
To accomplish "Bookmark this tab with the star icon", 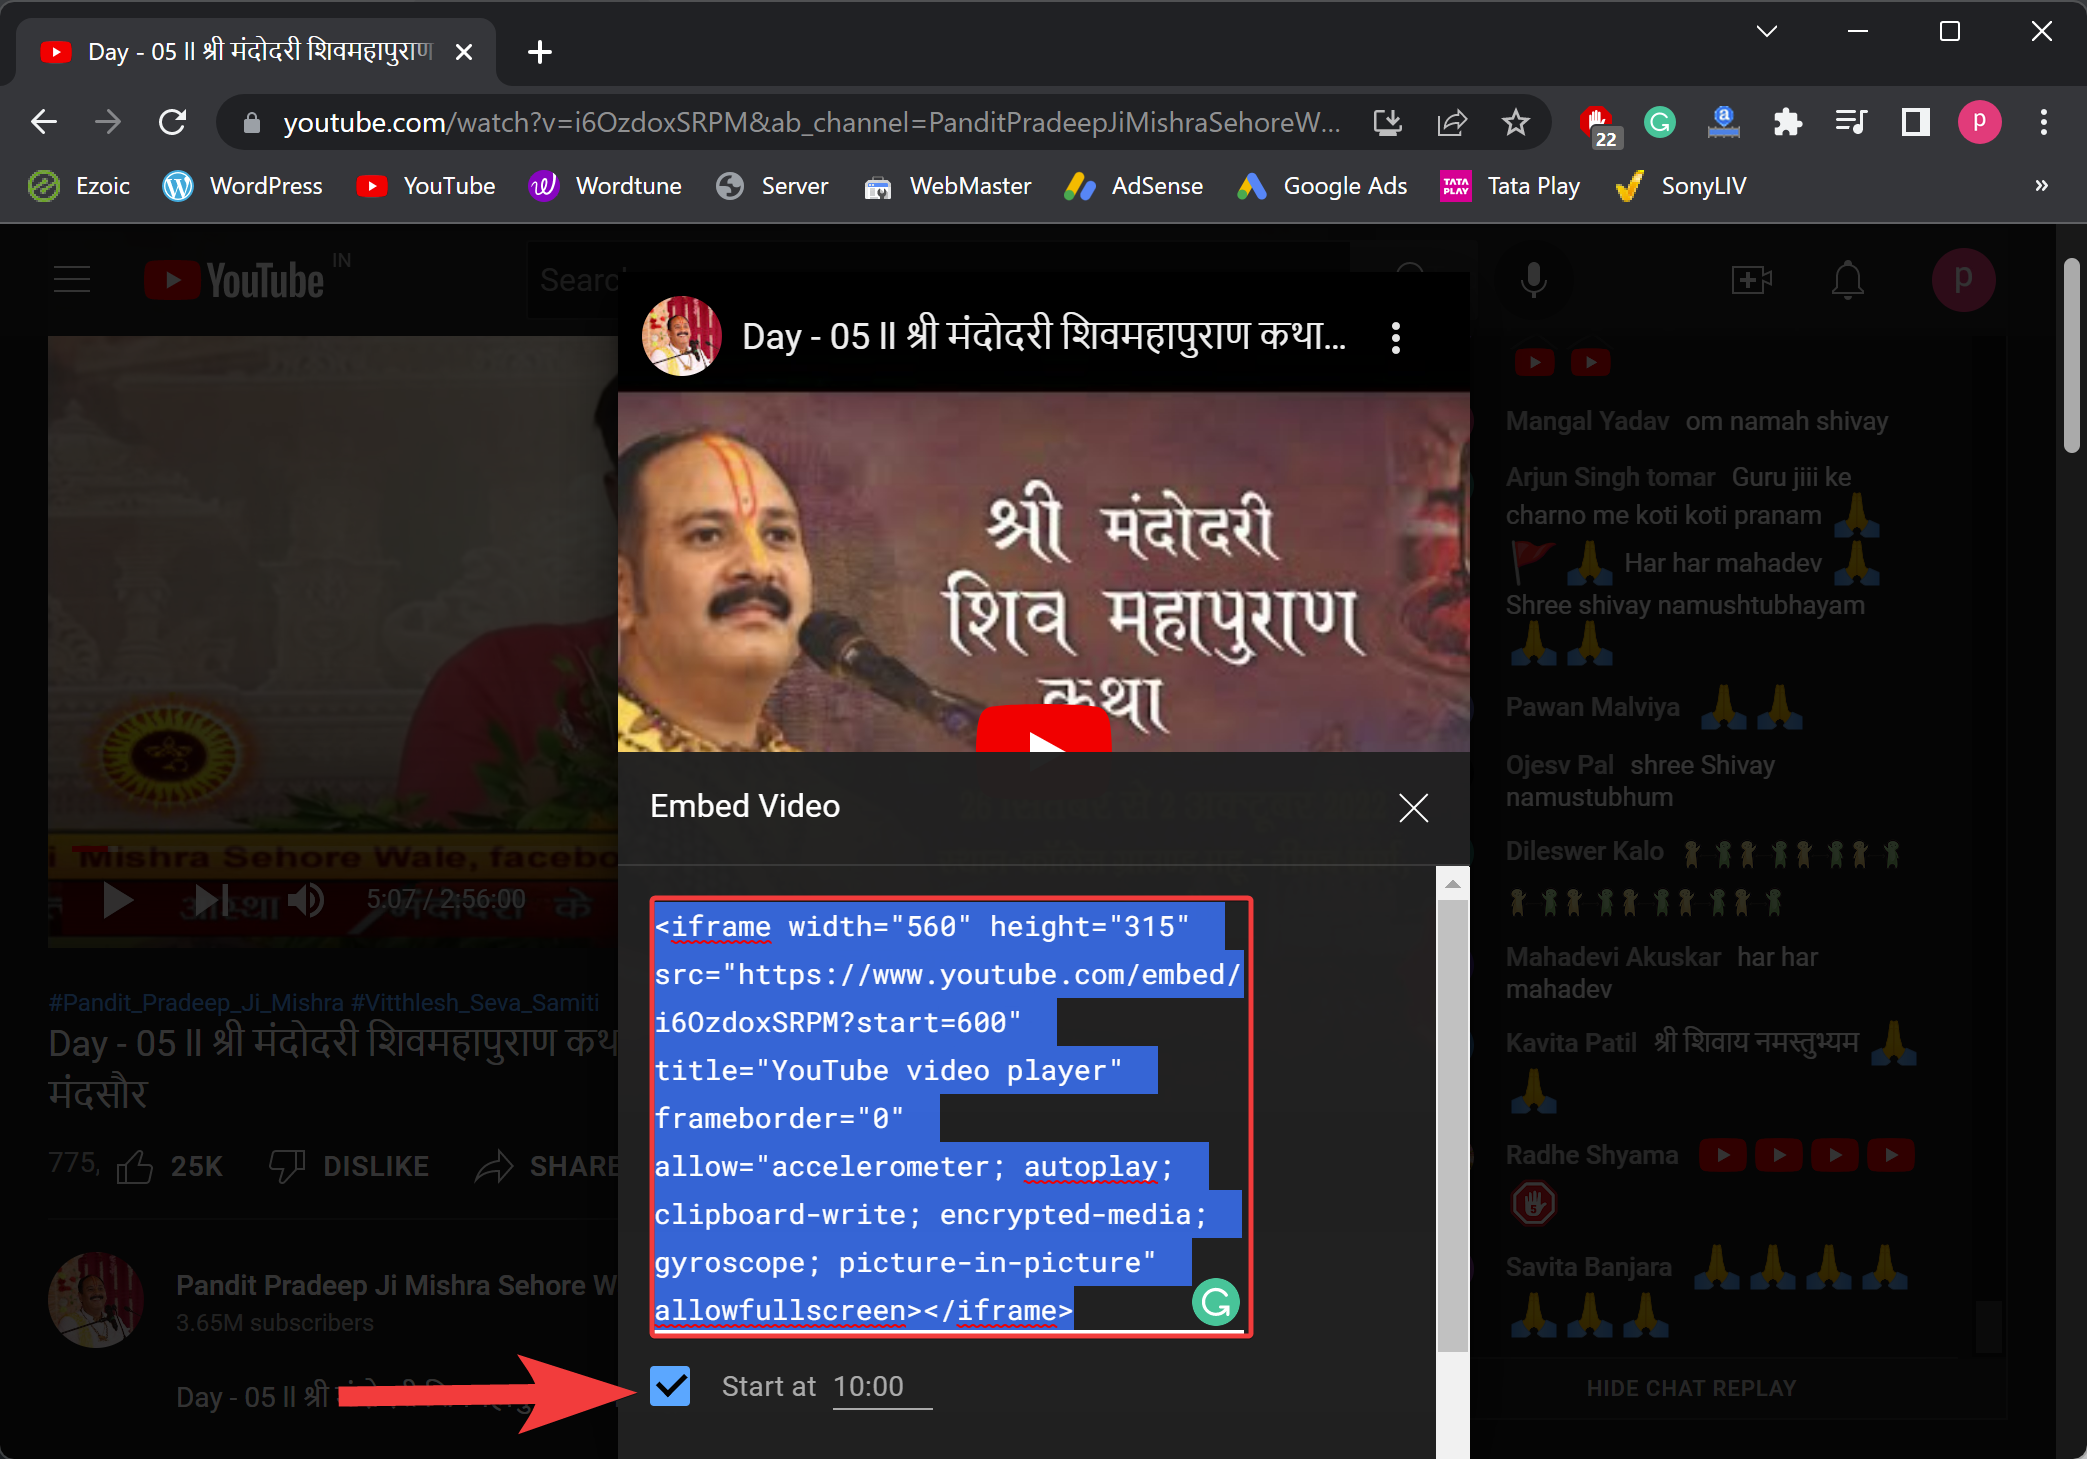I will click(1516, 122).
